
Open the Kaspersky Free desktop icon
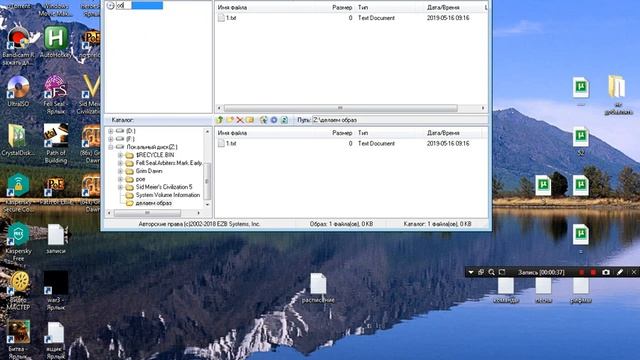(x=18, y=242)
